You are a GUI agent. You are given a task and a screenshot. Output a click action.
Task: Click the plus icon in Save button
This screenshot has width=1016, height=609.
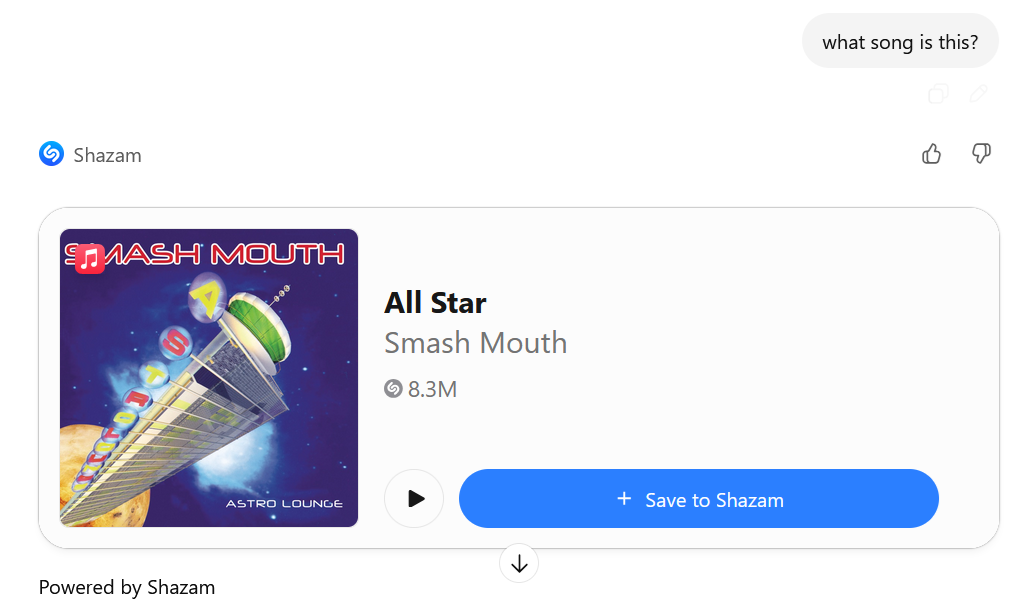coord(624,499)
